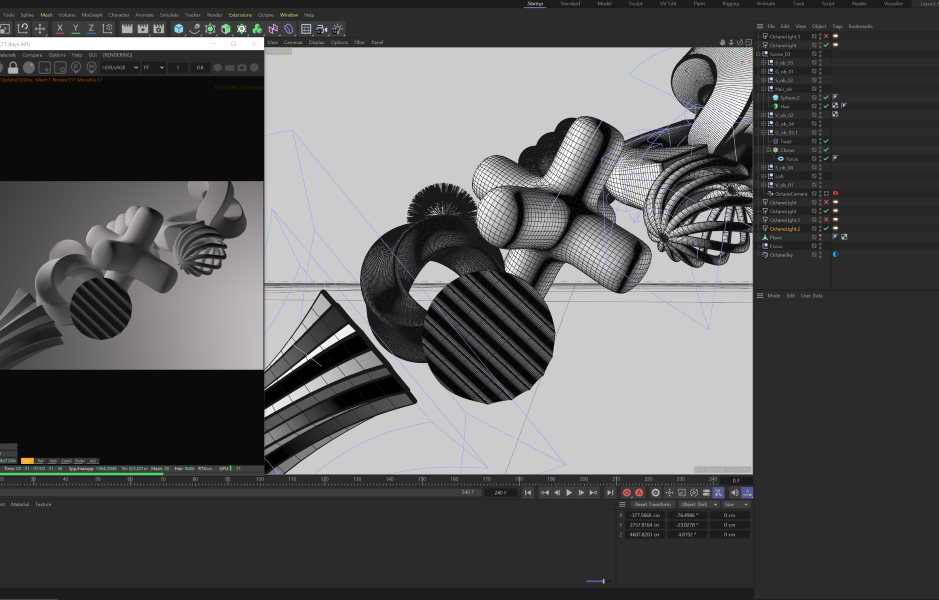Click Octane clay mode sphere icon
Viewport: 939px width, 600px height.
[x=29, y=68]
